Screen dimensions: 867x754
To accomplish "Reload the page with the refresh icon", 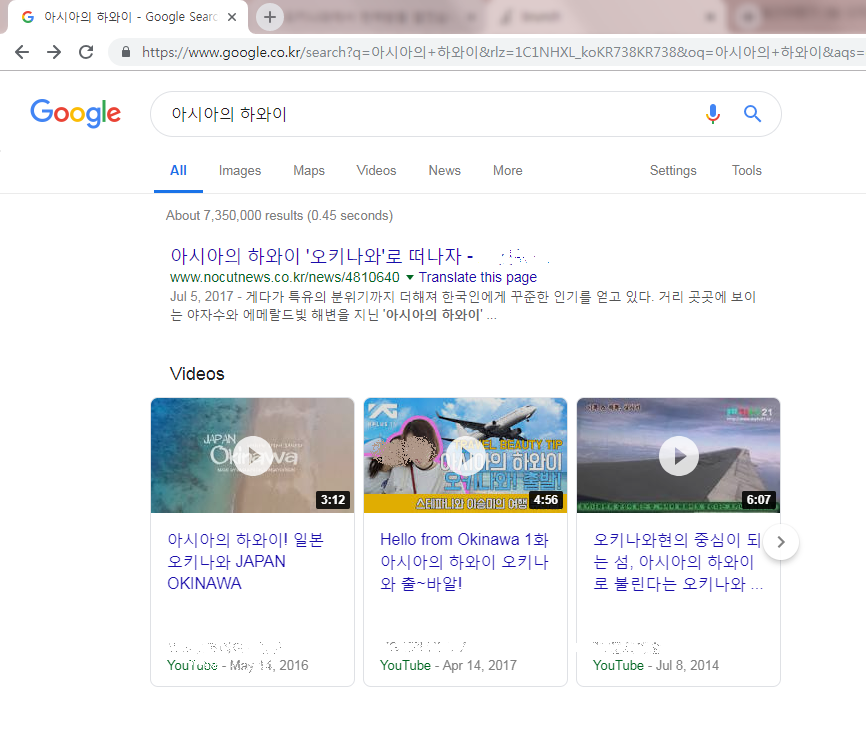I will point(86,52).
